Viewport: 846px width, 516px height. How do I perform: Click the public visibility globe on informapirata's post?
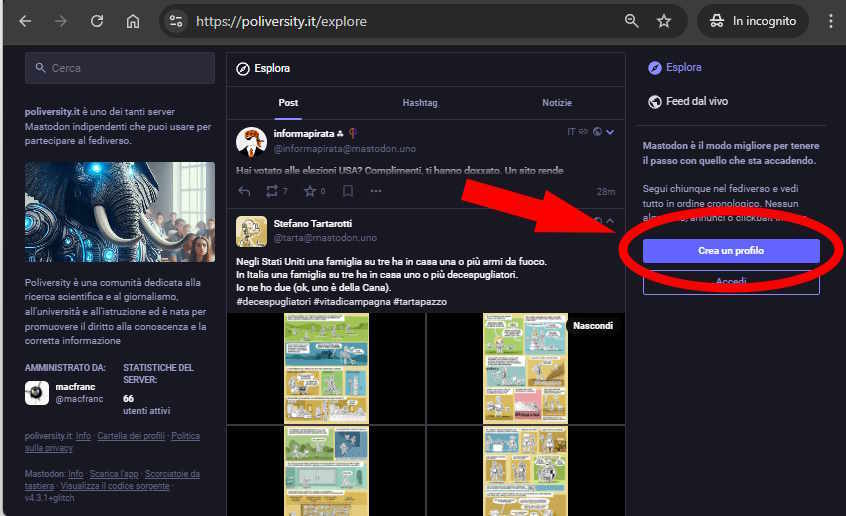[x=597, y=131]
